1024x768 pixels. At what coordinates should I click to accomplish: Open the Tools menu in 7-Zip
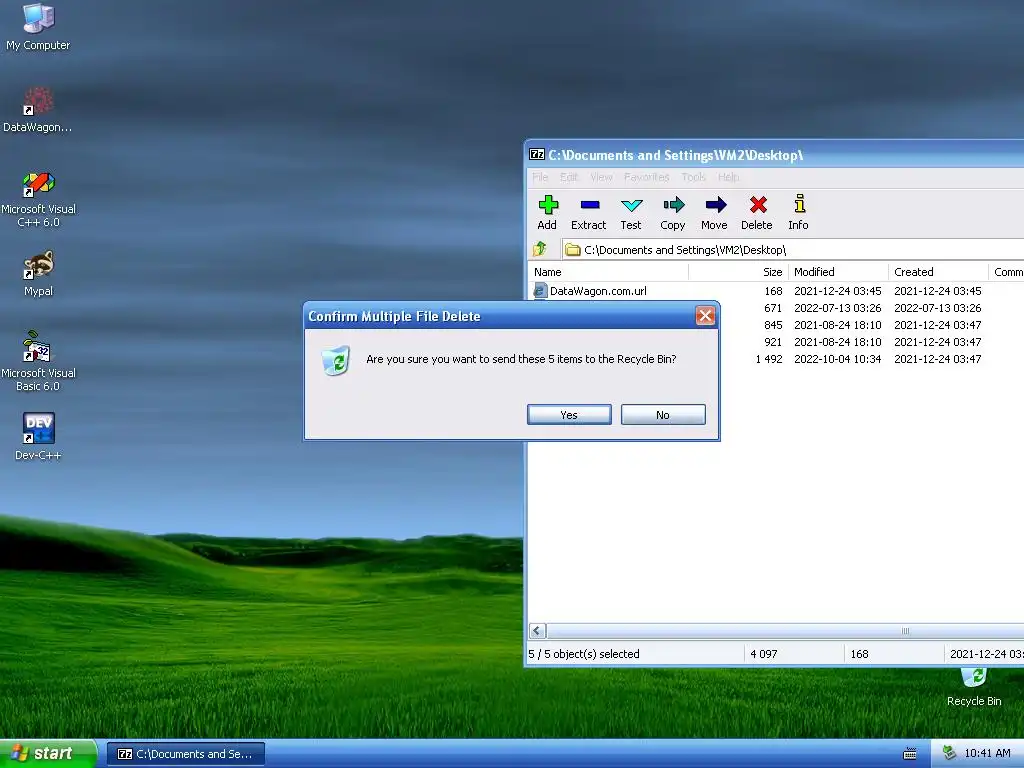[x=694, y=177]
